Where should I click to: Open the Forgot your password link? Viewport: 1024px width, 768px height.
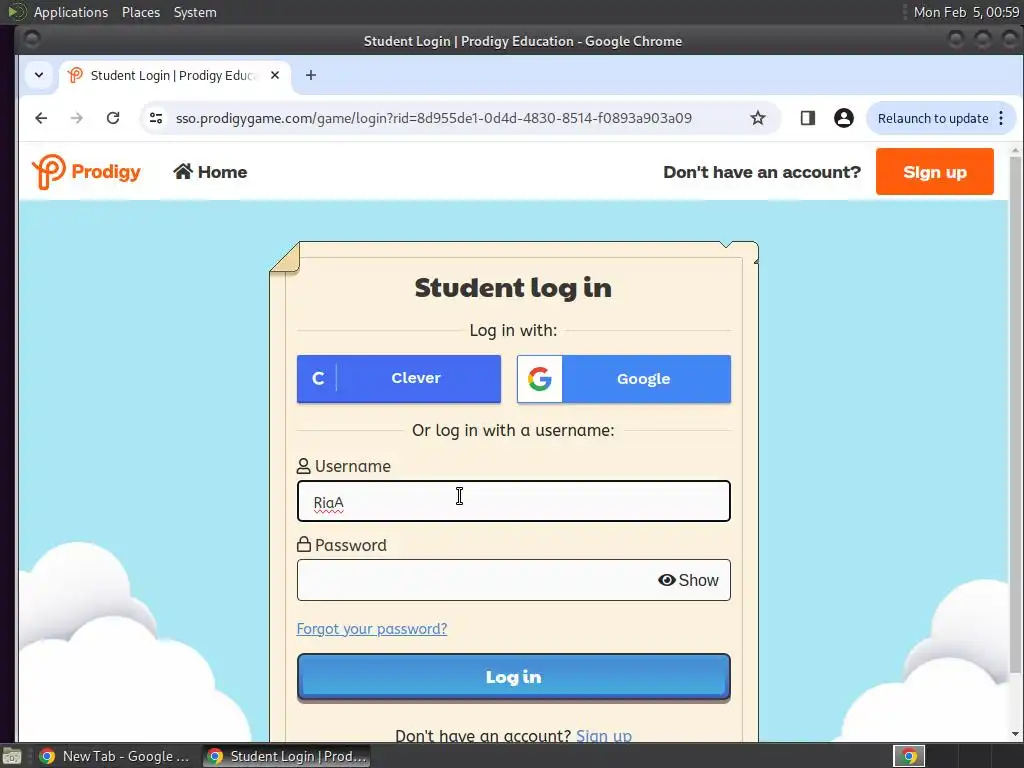(372, 629)
